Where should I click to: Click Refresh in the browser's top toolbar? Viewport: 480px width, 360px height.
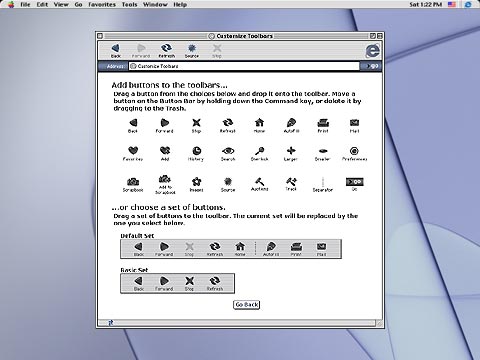(166, 51)
